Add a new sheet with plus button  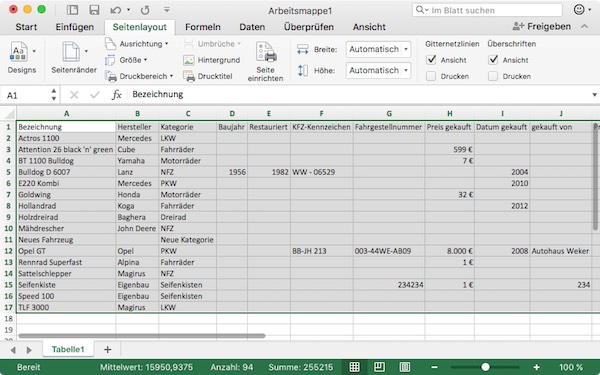click(x=108, y=349)
